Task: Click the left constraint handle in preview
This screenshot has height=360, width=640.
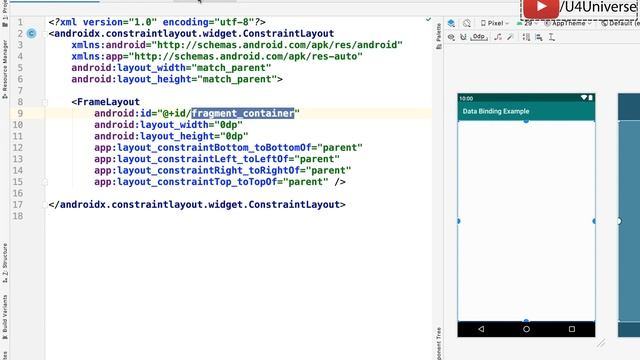Action: (458, 221)
